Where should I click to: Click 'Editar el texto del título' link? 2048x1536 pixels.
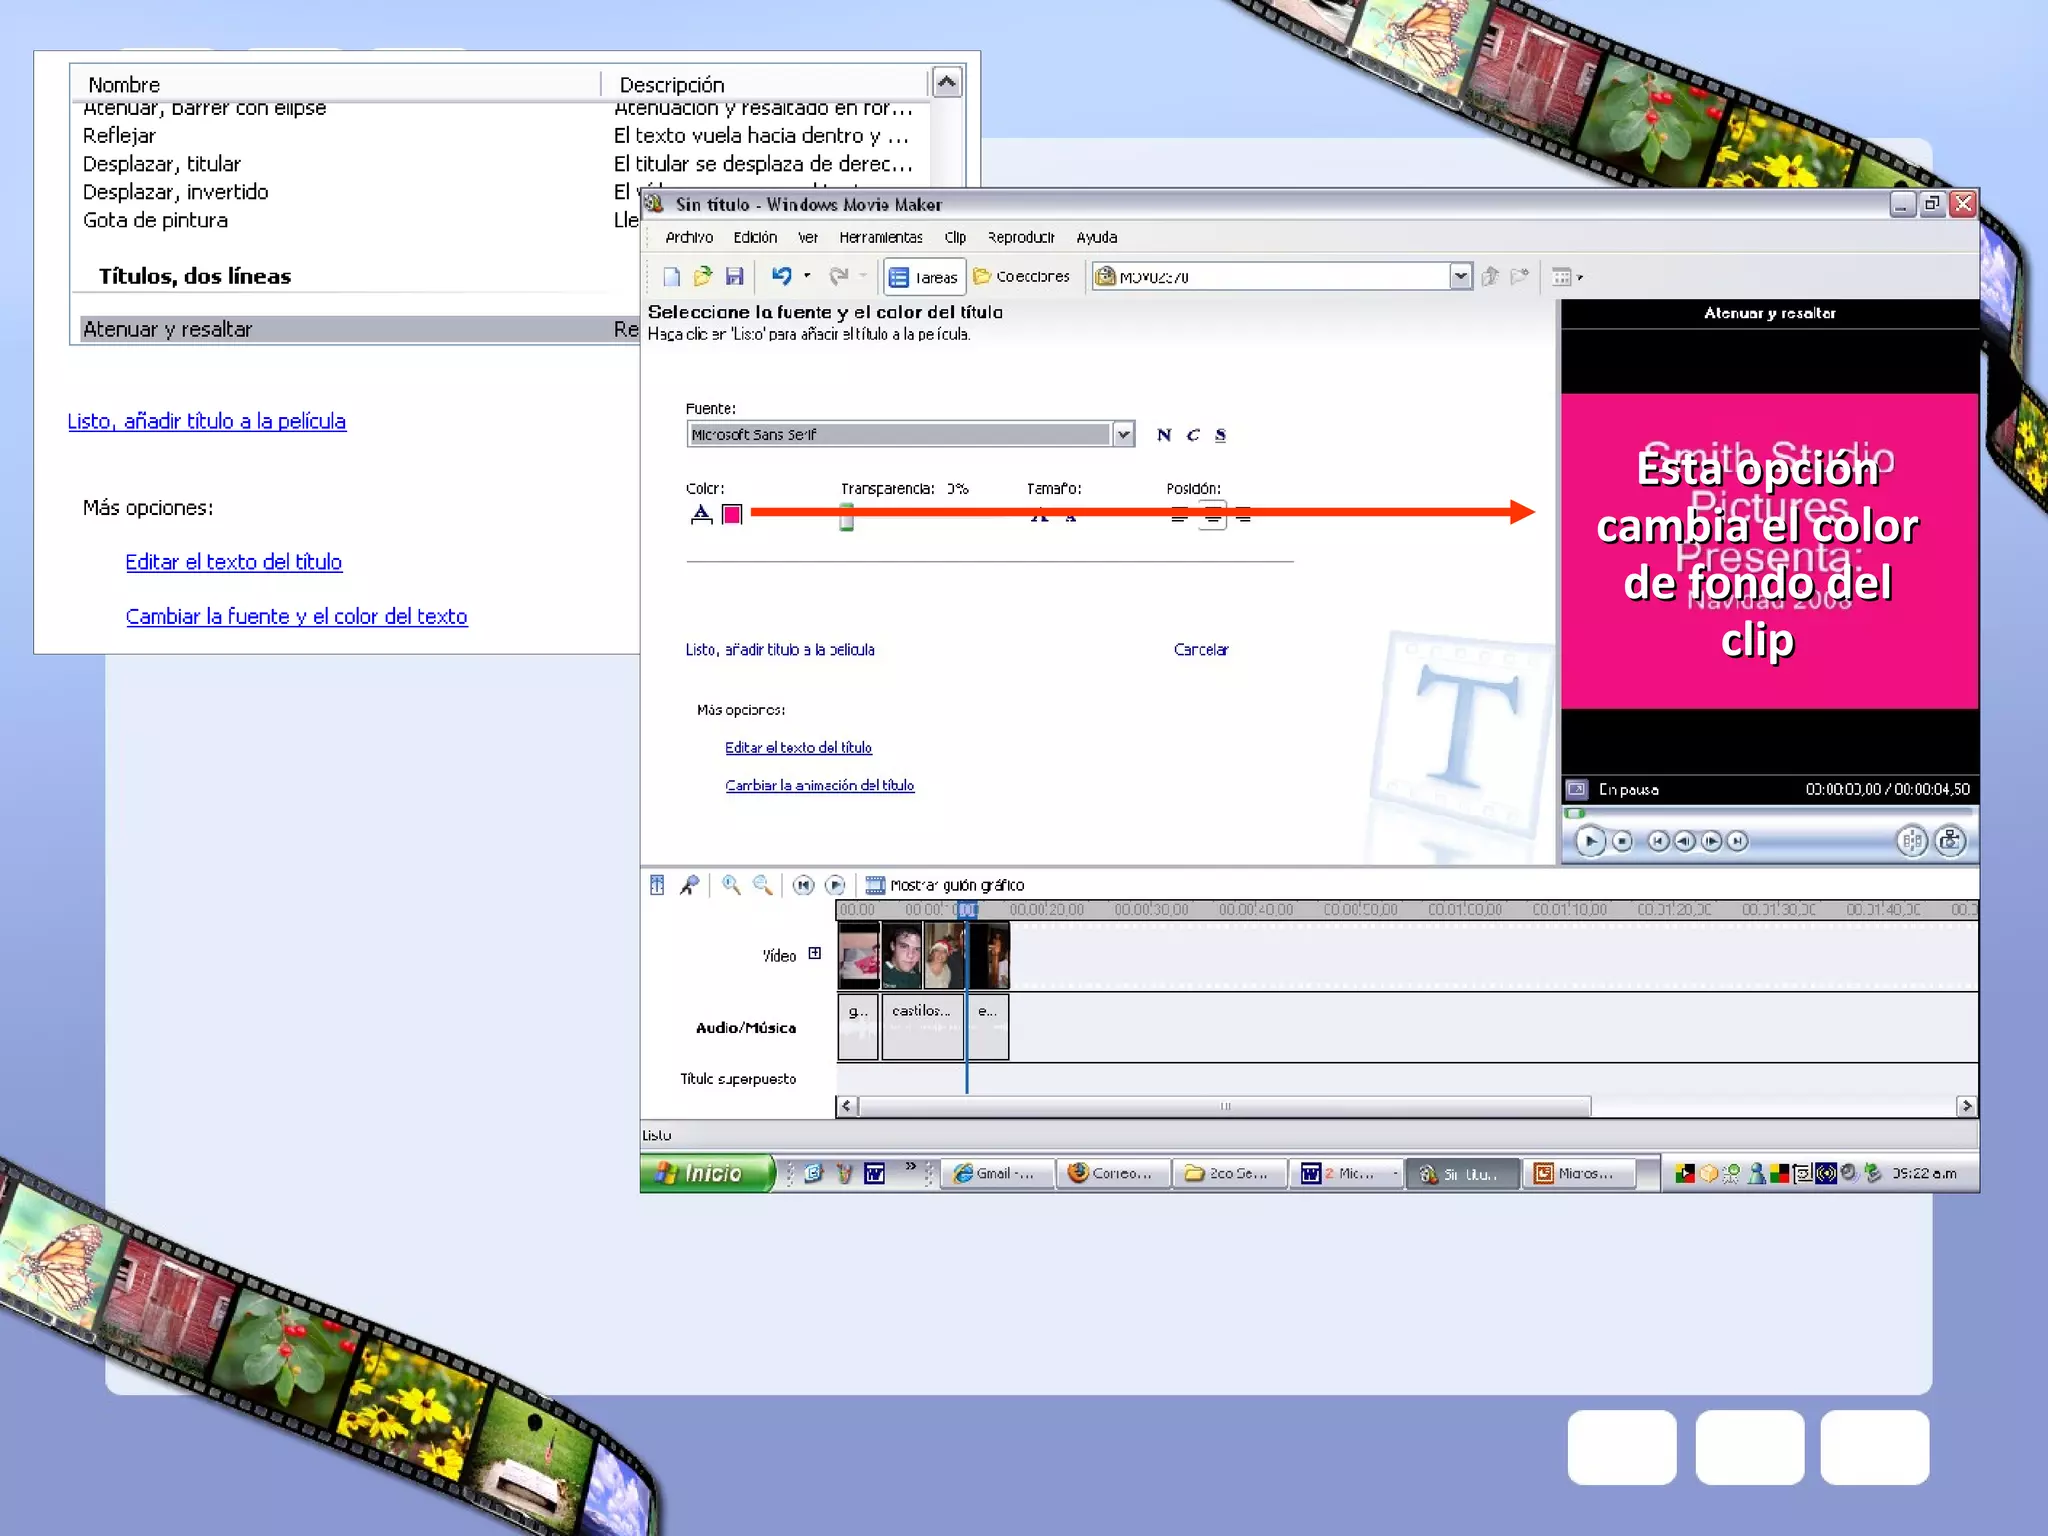(x=798, y=748)
